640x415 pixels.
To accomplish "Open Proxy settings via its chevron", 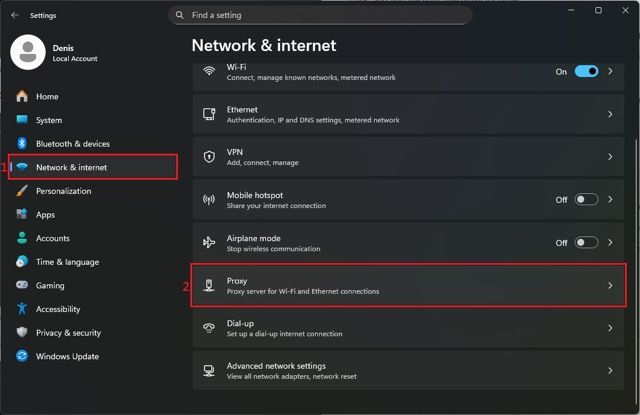I will click(x=610, y=286).
